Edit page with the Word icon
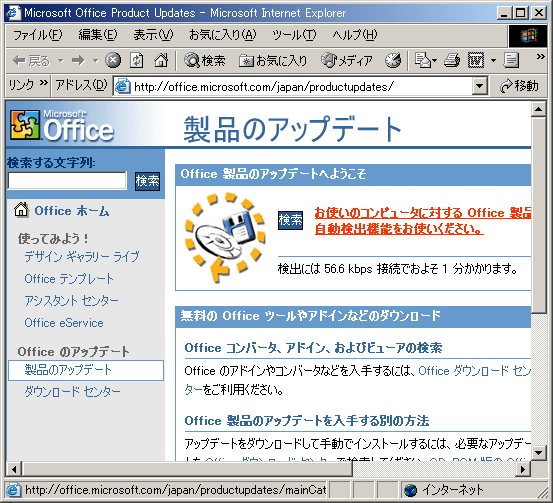 click(x=476, y=60)
